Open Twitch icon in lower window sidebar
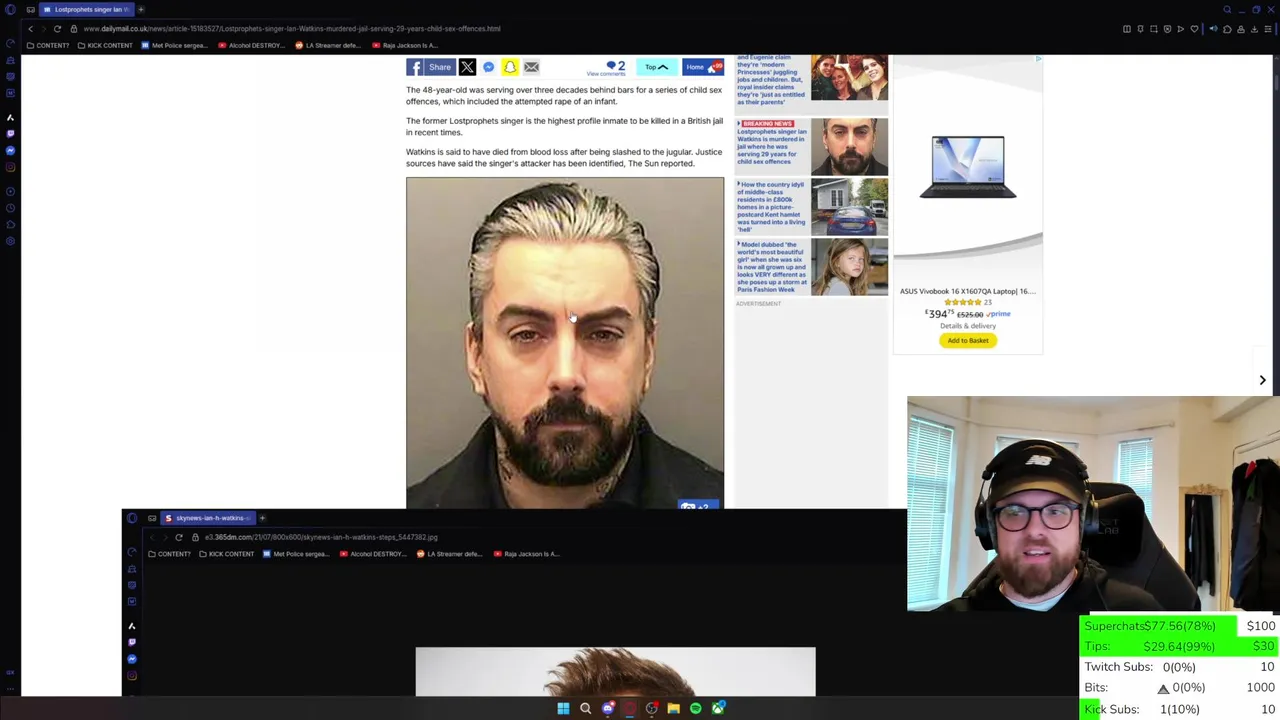Viewport: 1280px width, 720px height. 132,642
